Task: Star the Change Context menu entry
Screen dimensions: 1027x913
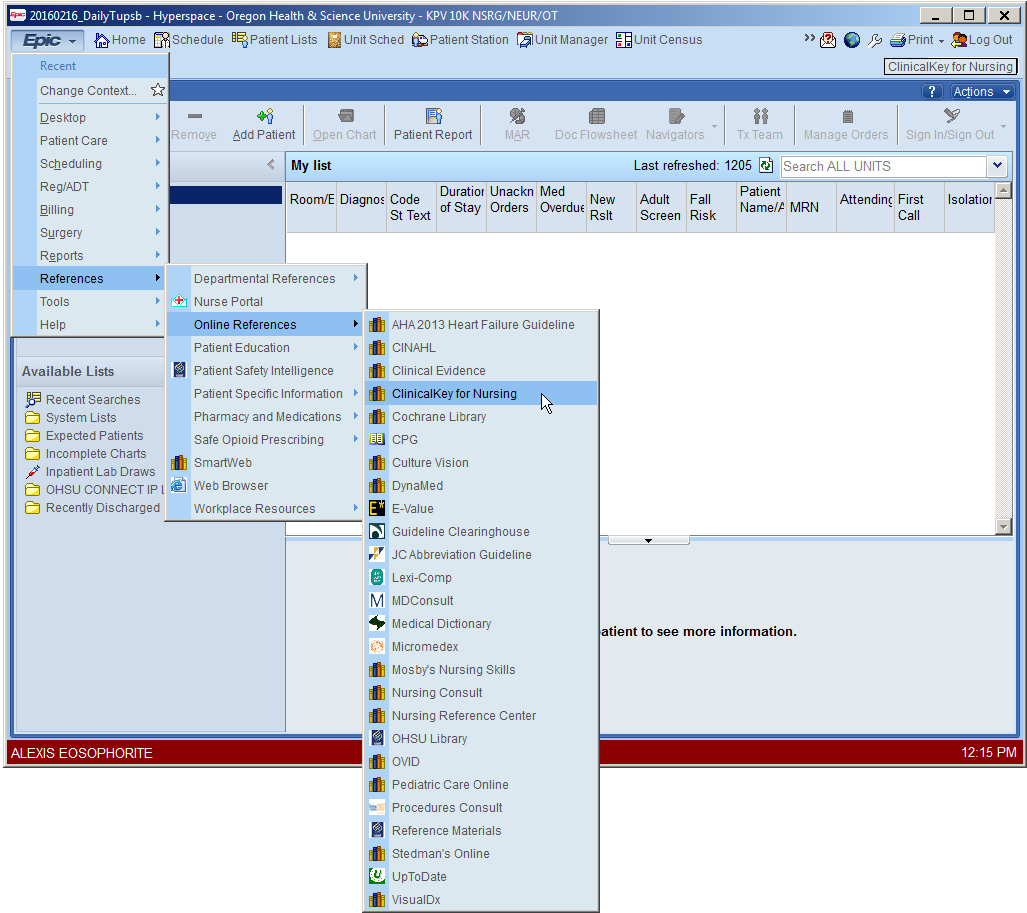Action: [158, 90]
